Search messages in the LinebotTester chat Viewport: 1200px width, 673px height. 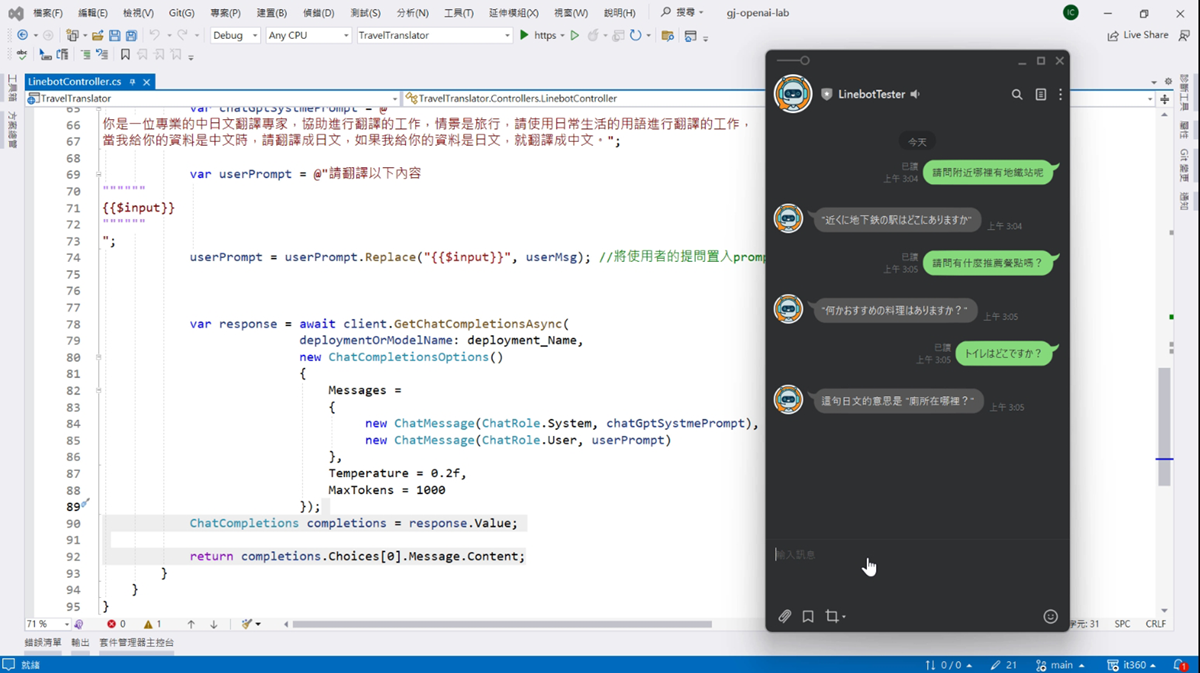tap(1017, 95)
